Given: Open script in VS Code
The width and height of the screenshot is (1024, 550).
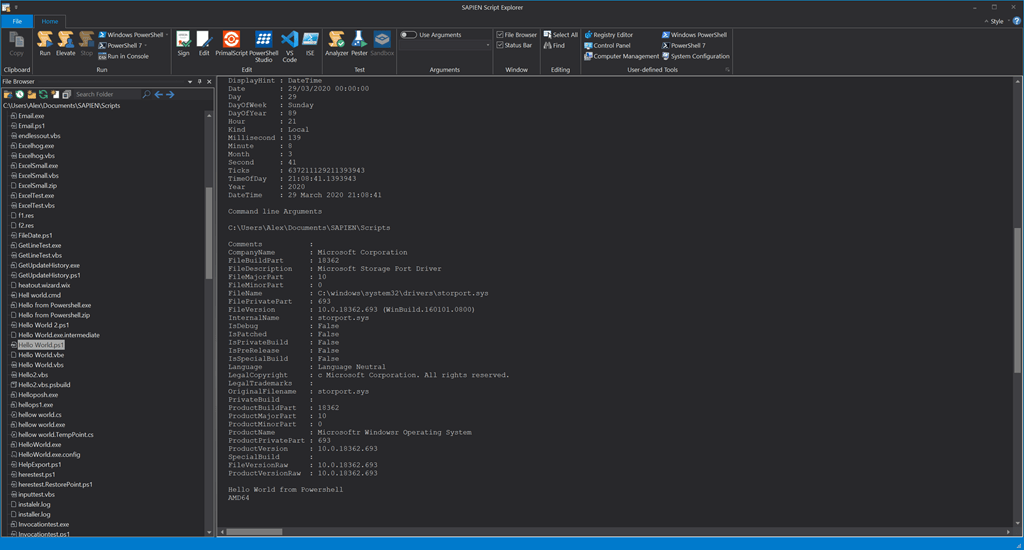Looking at the screenshot, I should point(289,46).
